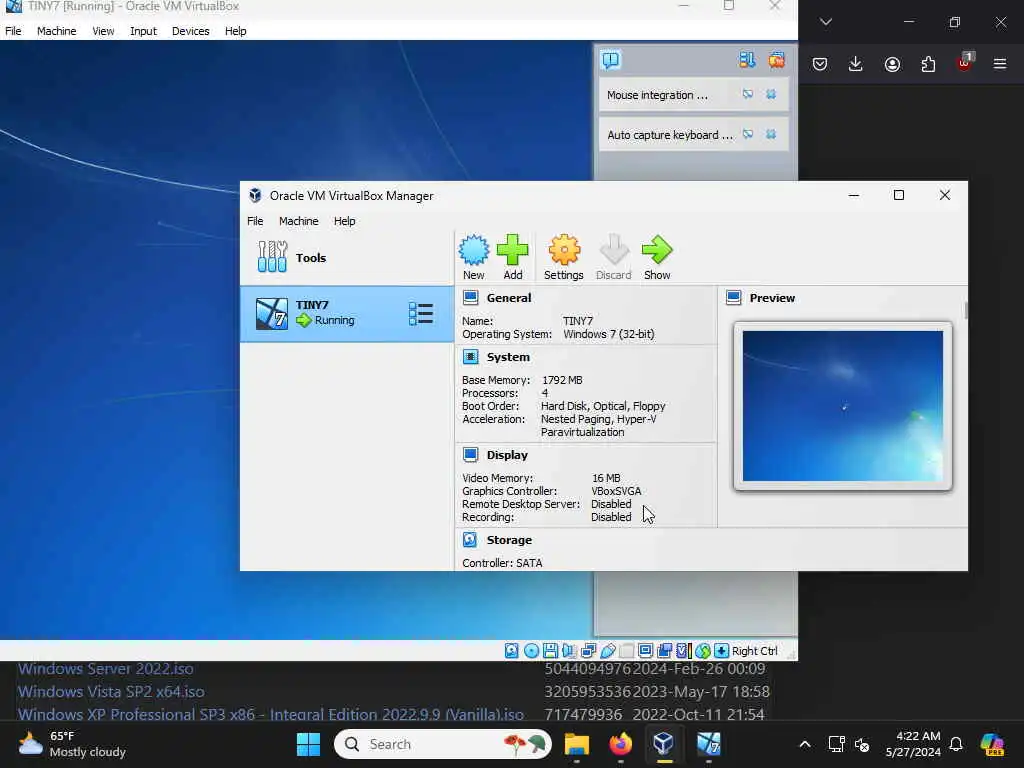Open Firefox downloads arrow icon
This screenshot has width=1024, height=768.
click(856, 63)
